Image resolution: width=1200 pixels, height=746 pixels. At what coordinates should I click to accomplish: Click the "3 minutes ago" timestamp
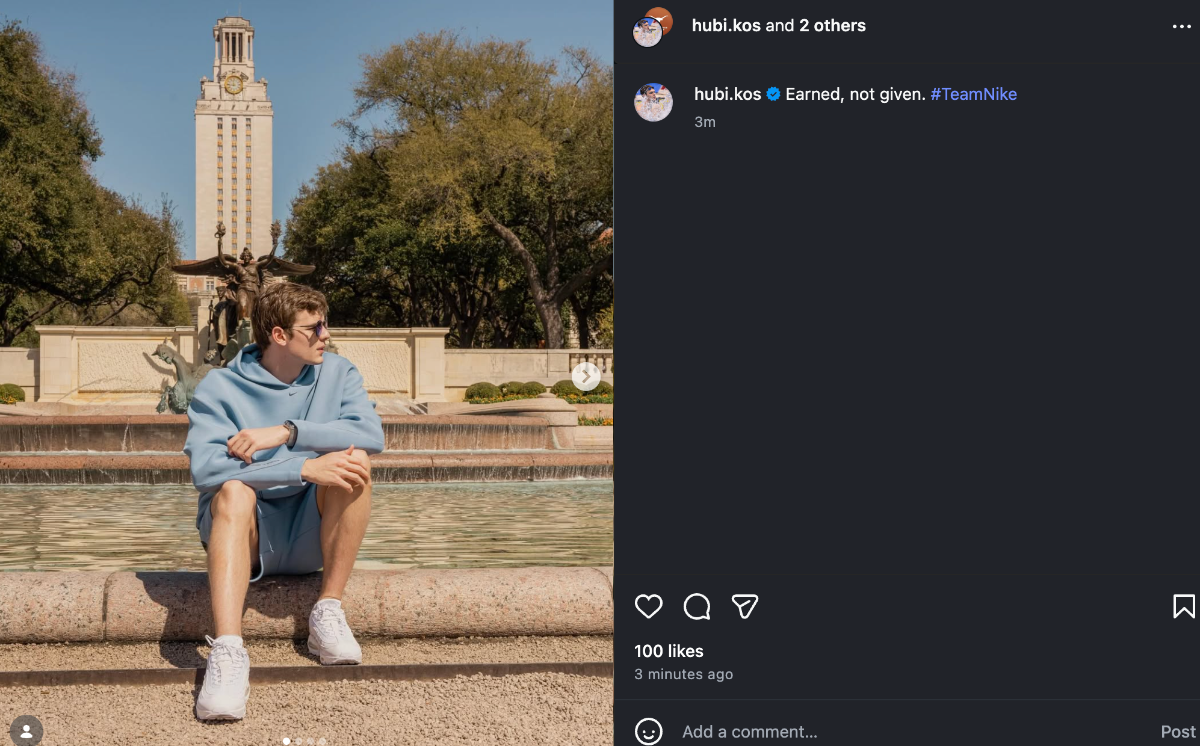pos(684,674)
